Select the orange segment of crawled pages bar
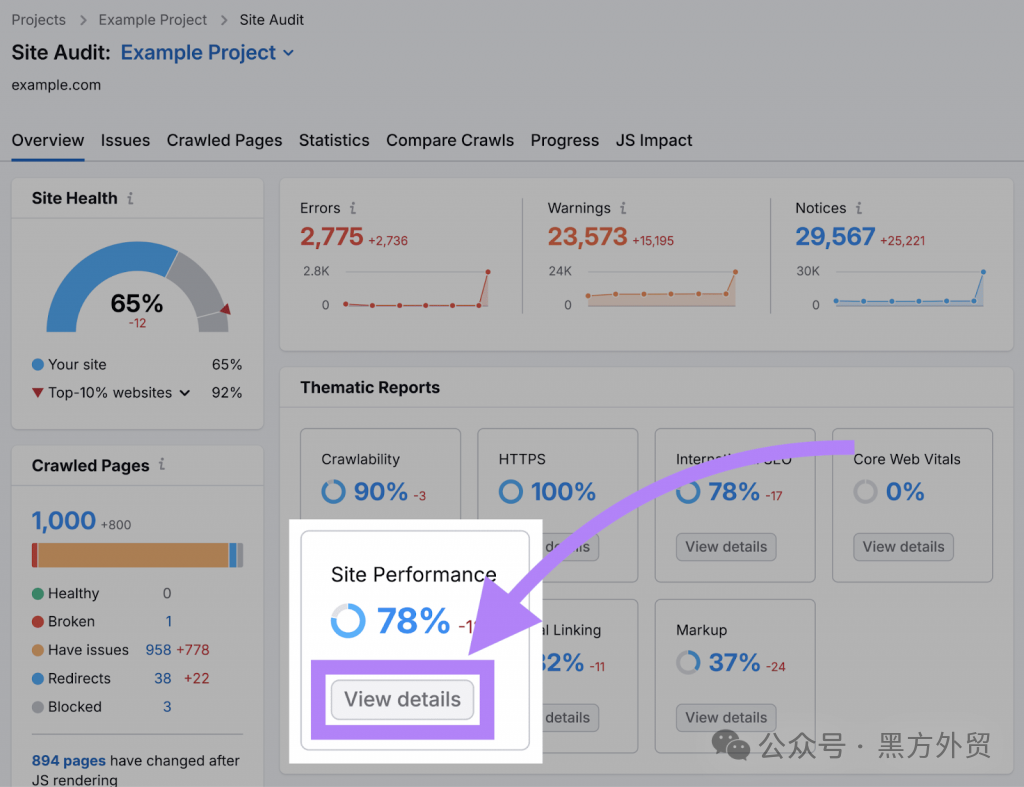 coord(133,555)
